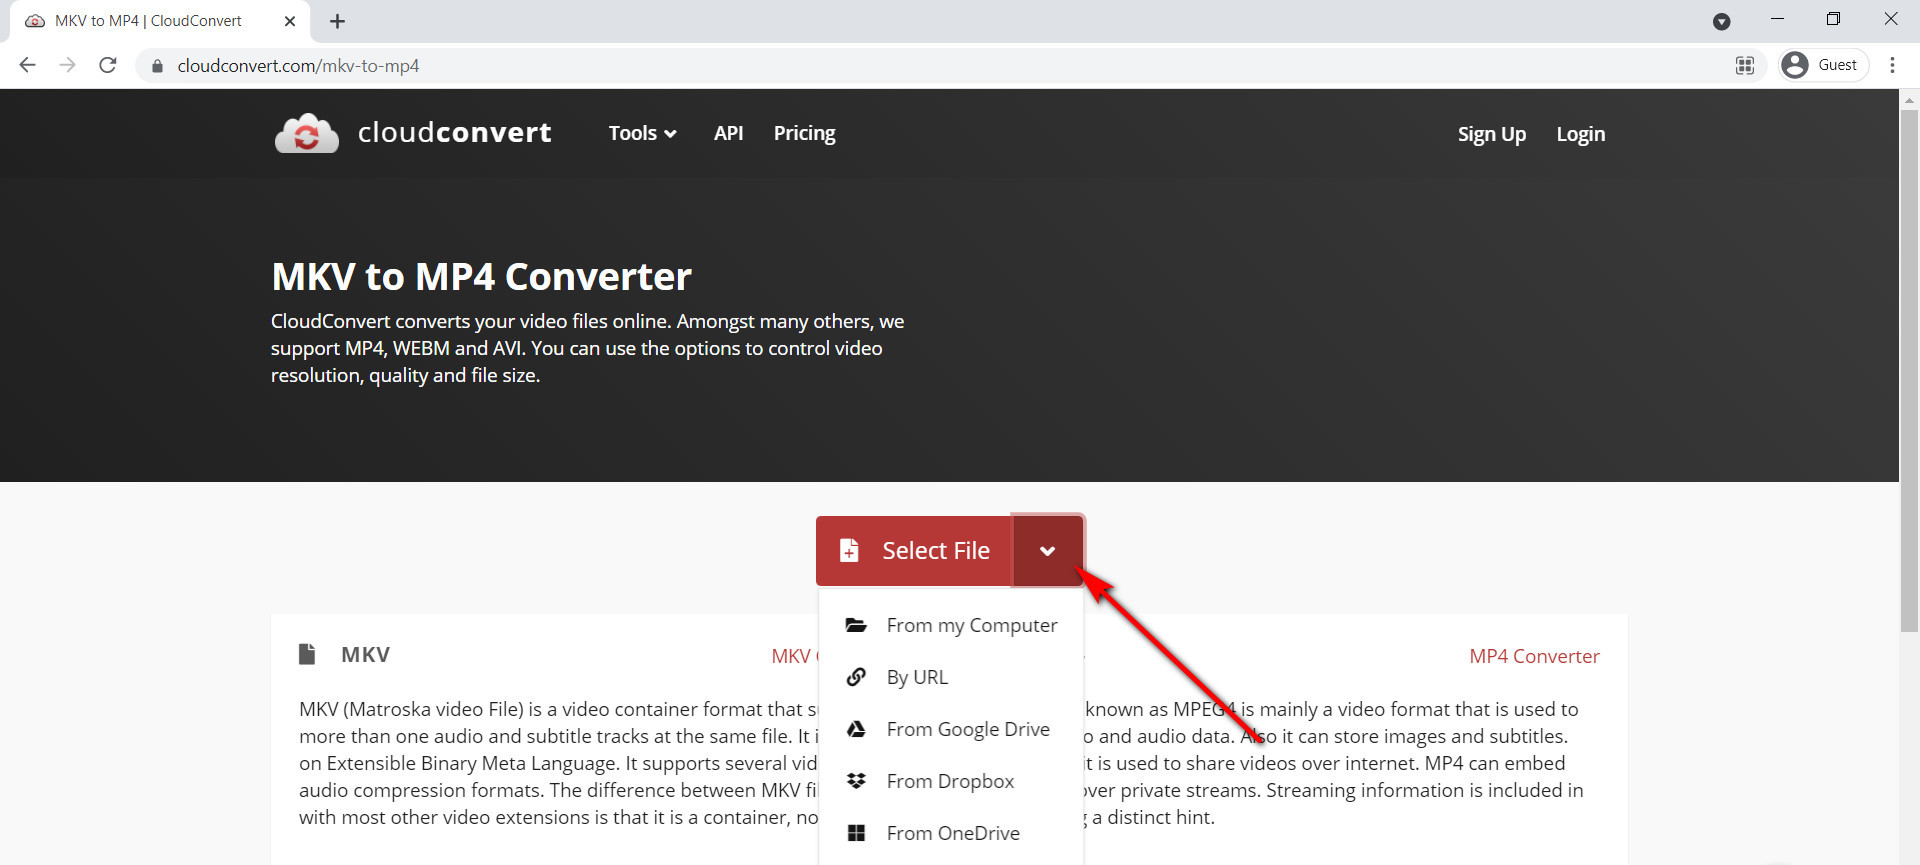Image resolution: width=1920 pixels, height=865 pixels.
Task: Click the tab search grid icon
Action: tap(1745, 65)
